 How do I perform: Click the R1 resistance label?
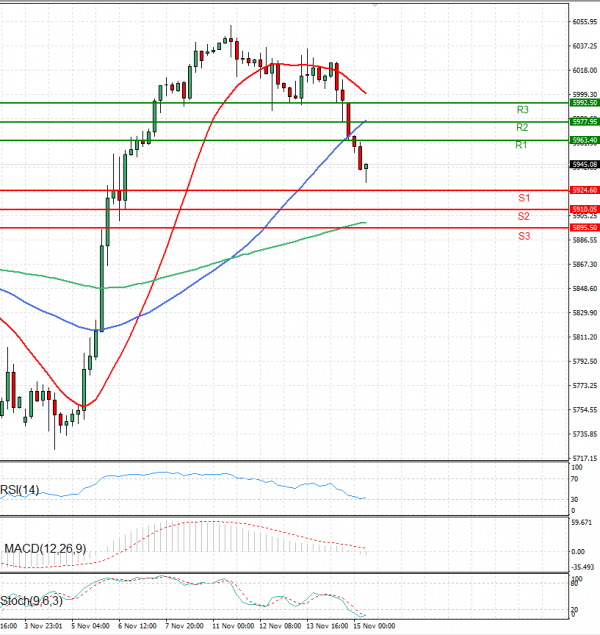point(521,145)
